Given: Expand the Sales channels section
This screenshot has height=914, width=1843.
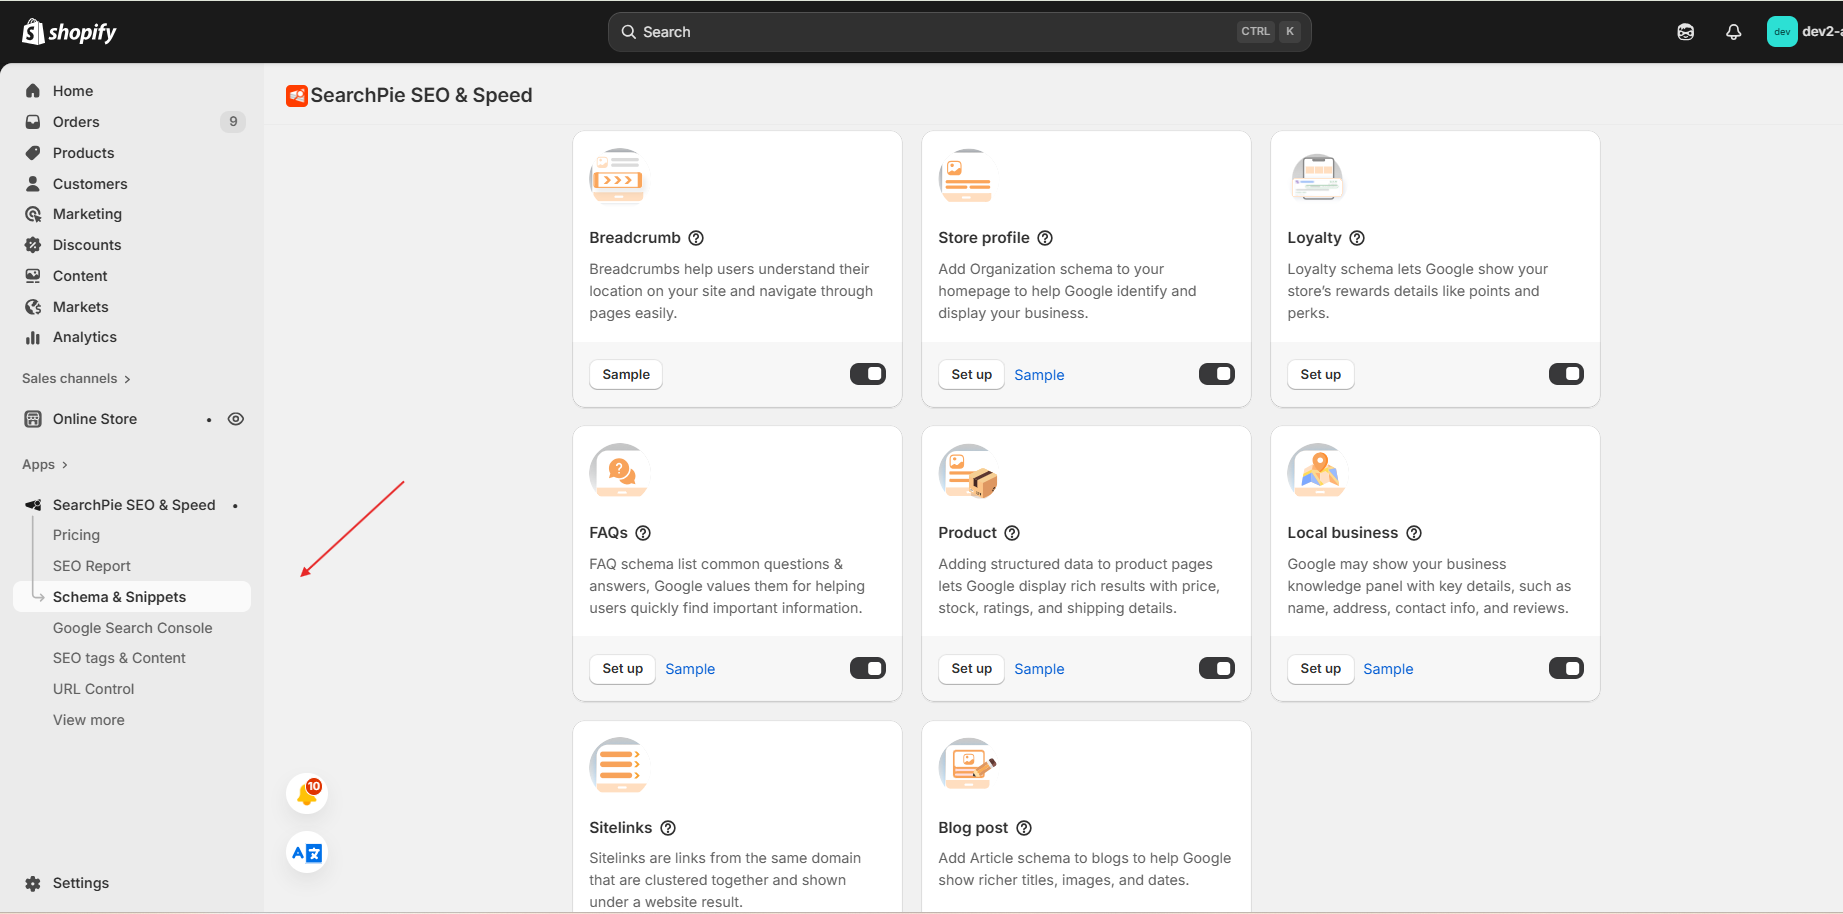Looking at the screenshot, I should [x=75, y=378].
